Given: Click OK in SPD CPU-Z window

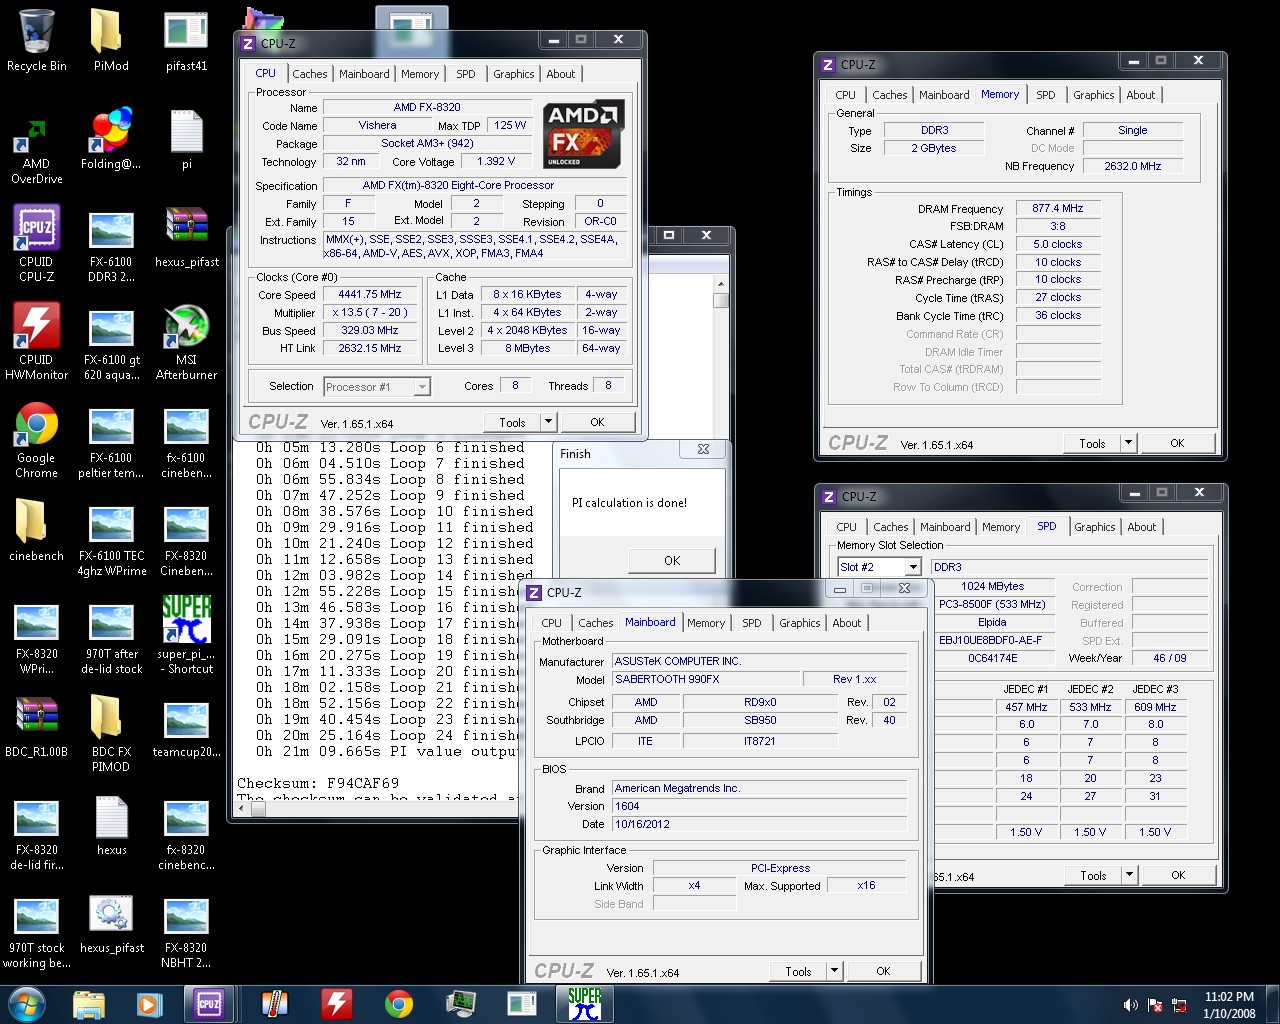Looking at the screenshot, I should coord(1178,875).
